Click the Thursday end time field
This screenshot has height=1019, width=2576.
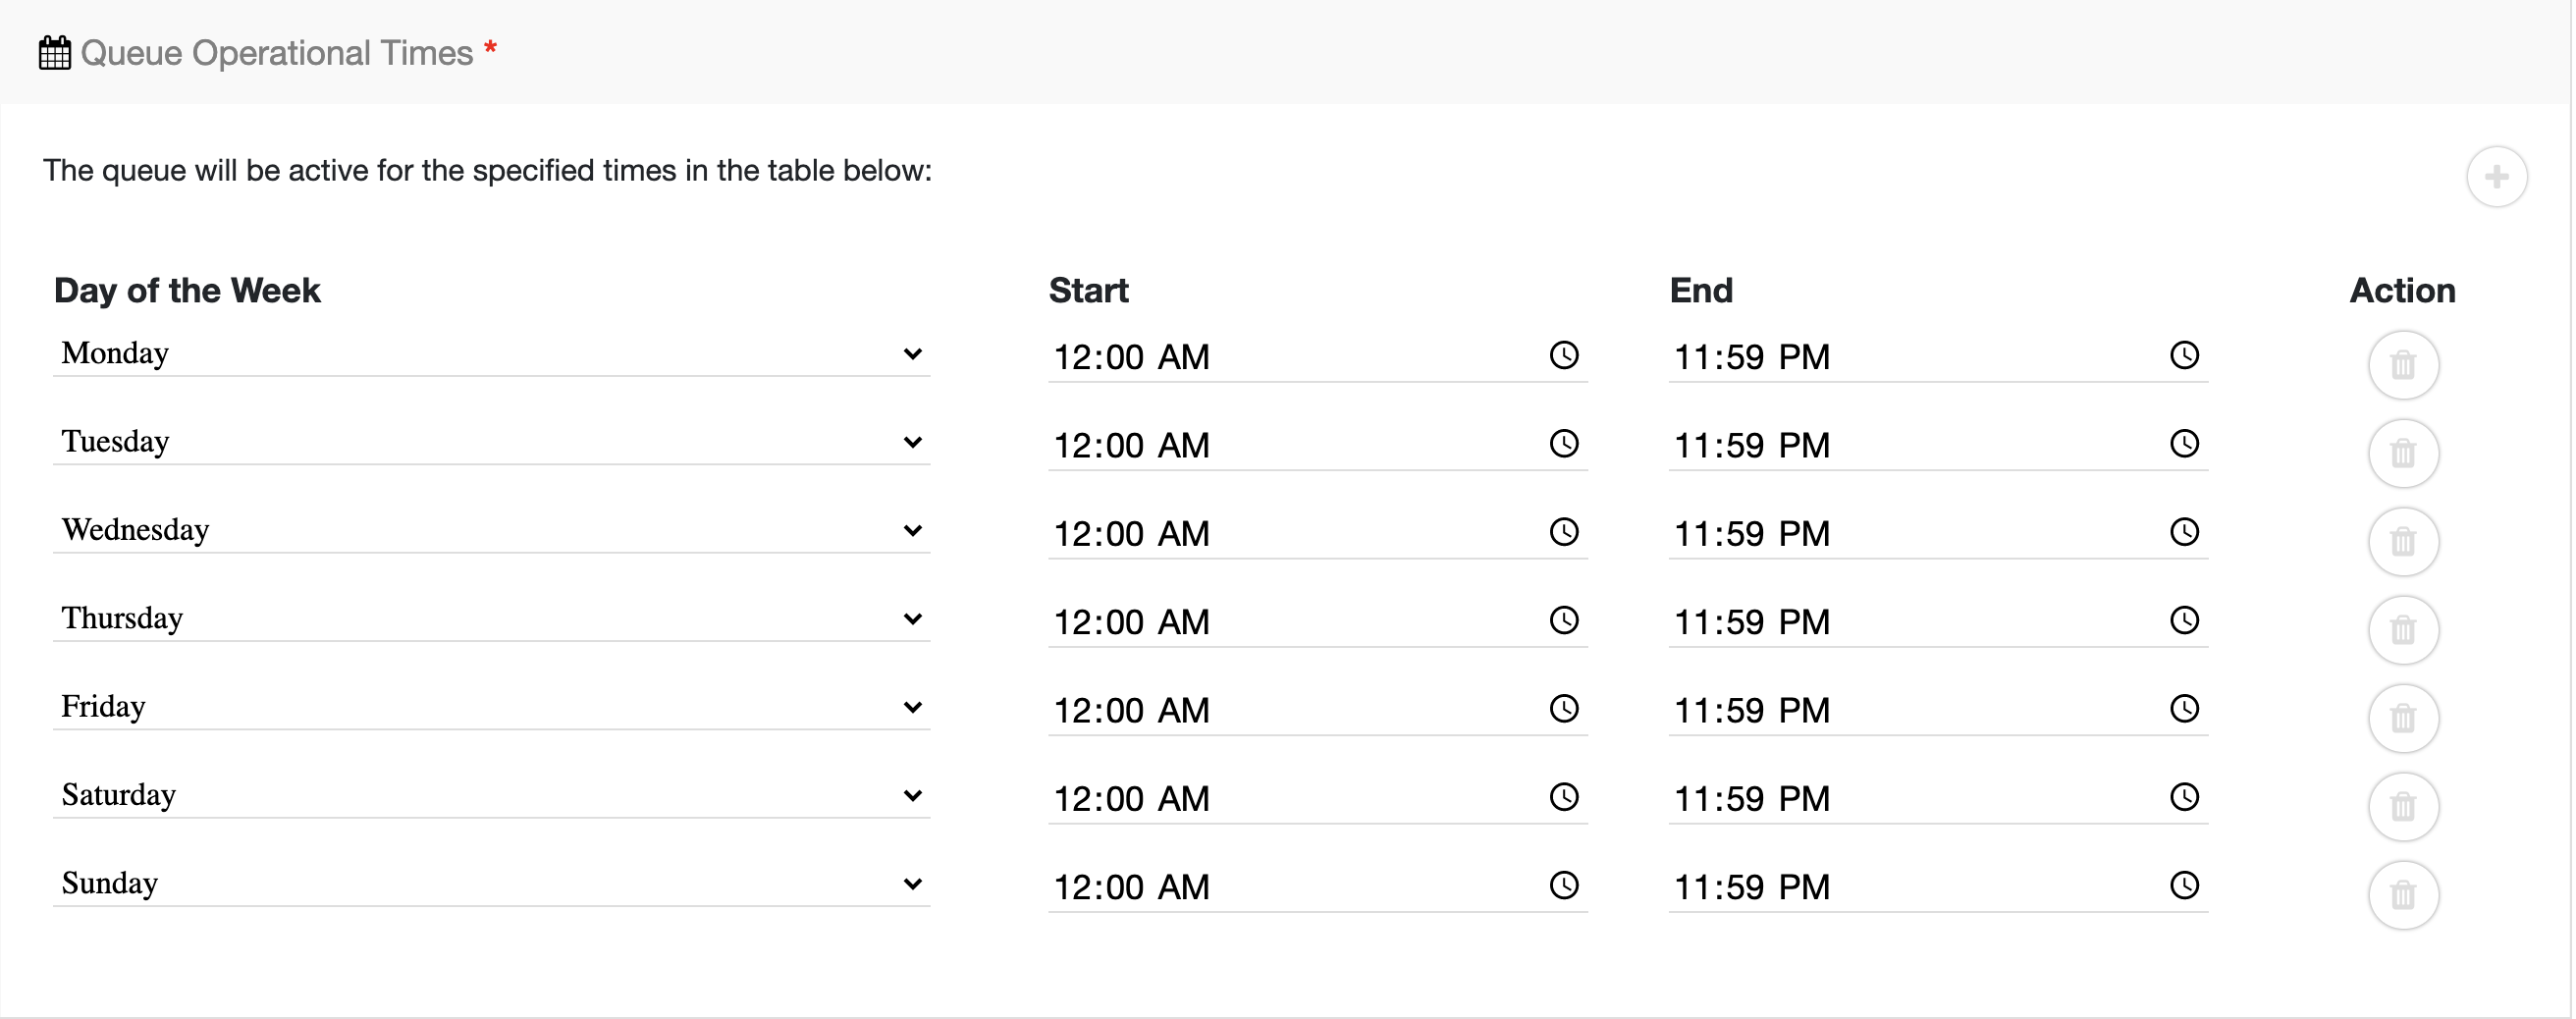point(1900,622)
